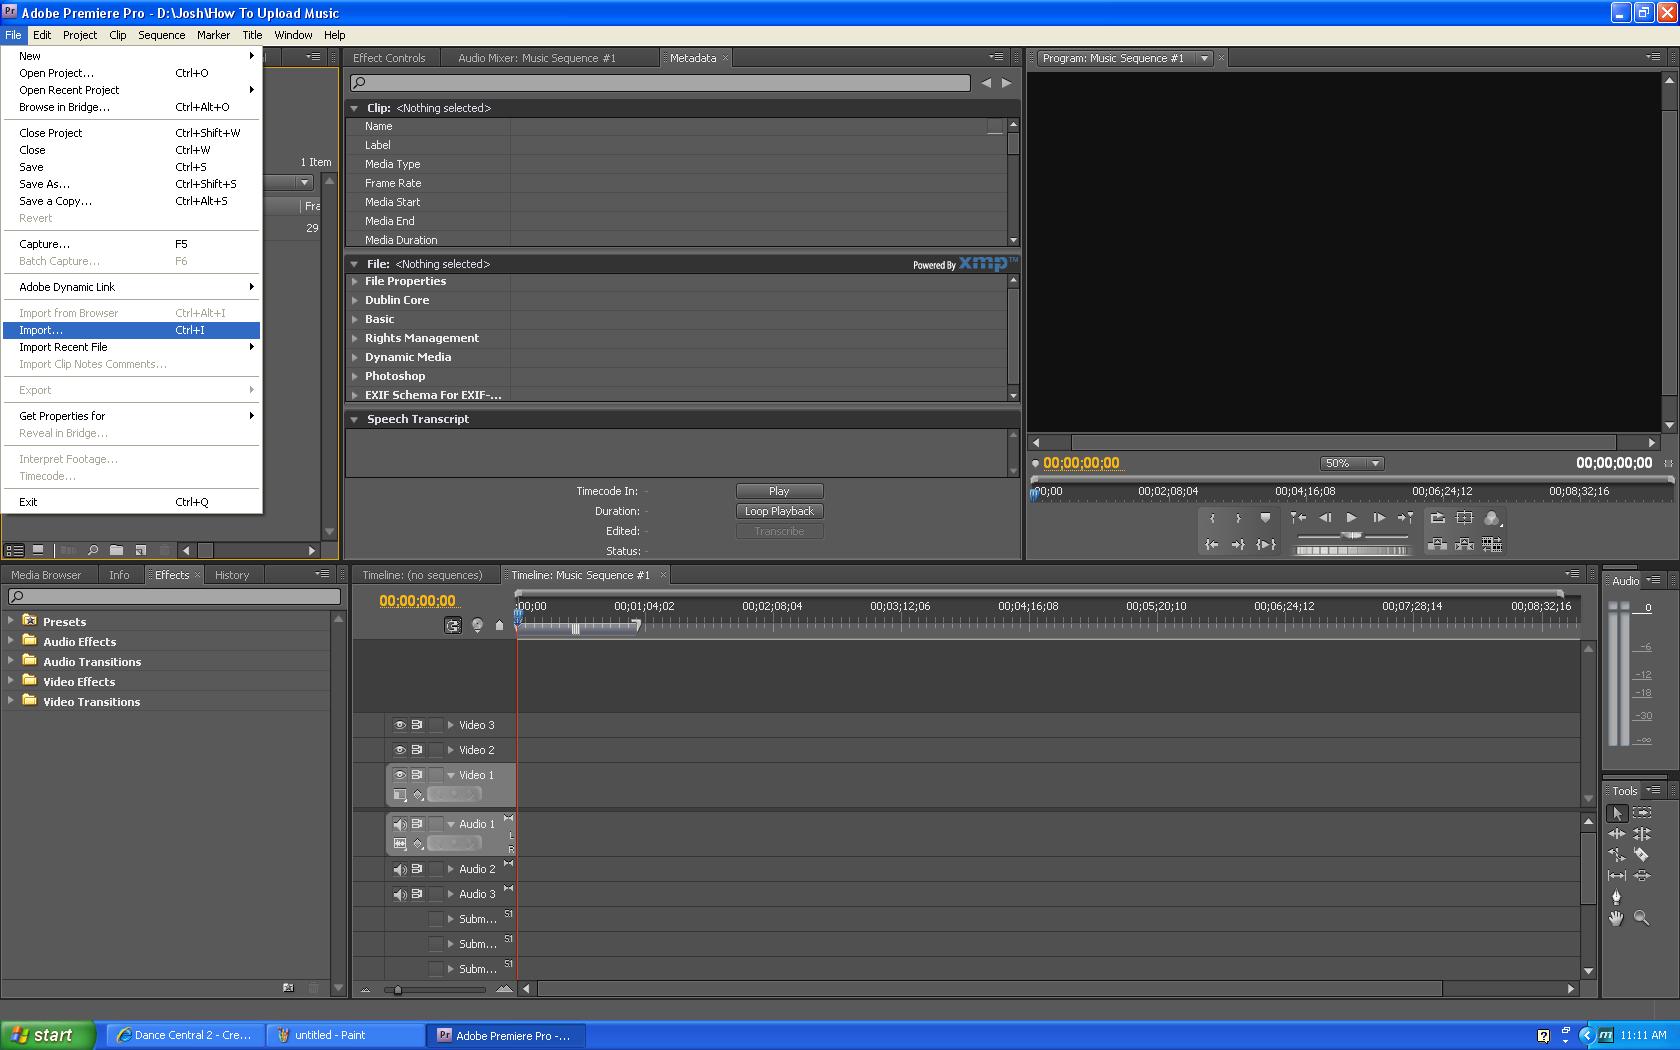This screenshot has width=1680, height=1050.
Task: Toggle Video 1 track output eye
Action: click(x=400, y=775)
